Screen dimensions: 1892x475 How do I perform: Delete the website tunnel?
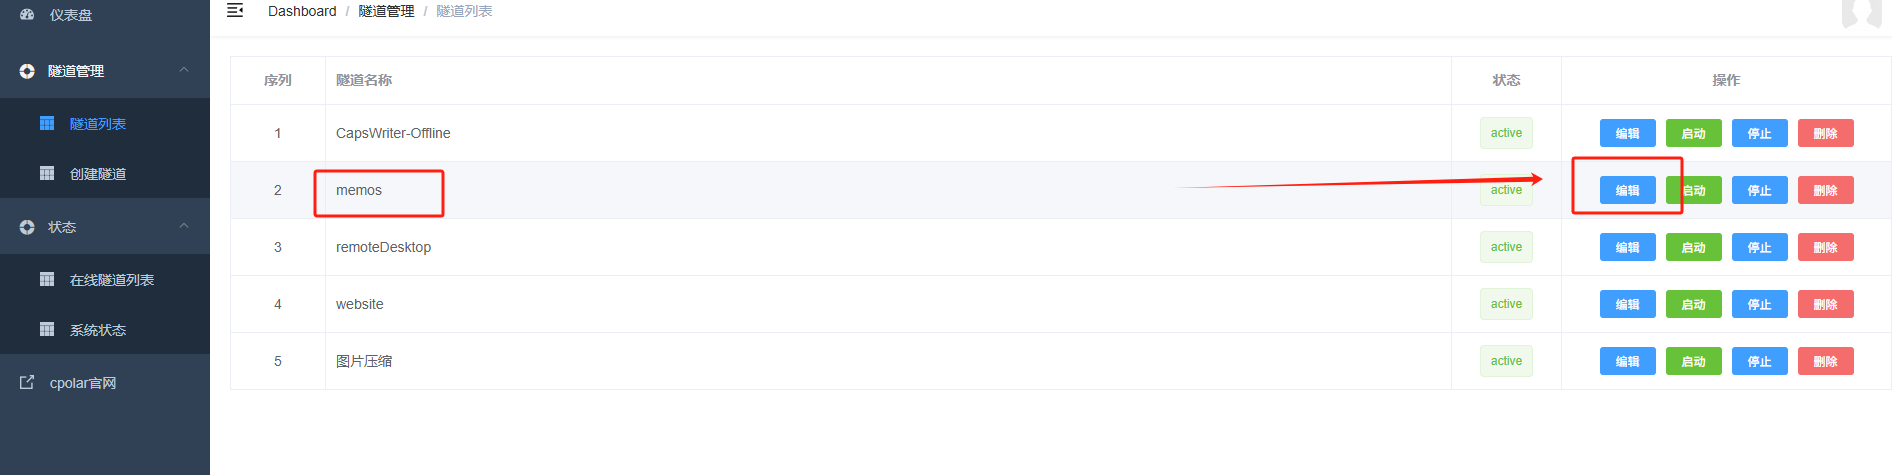tap(1825, 304)
